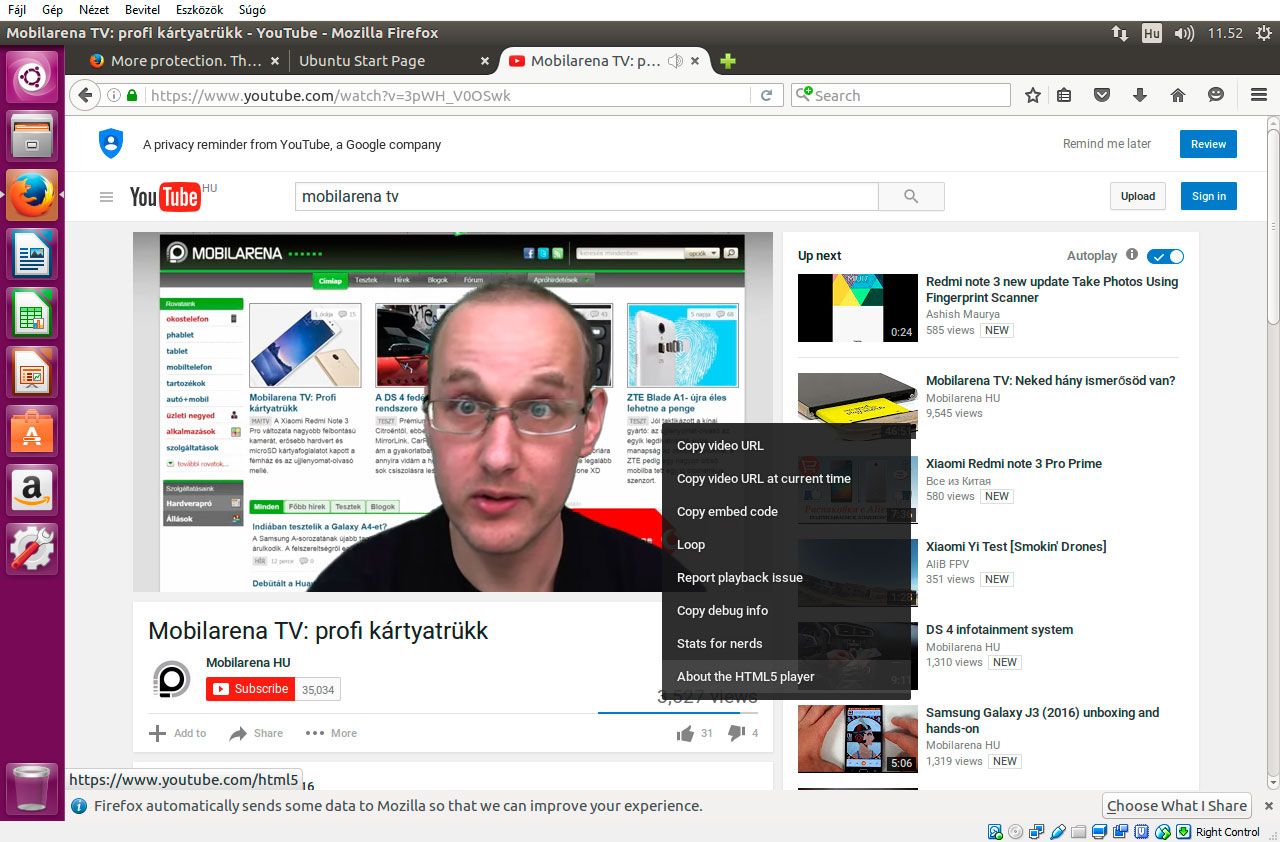Open DS 4 infotainment system video
This screenshot has height=842, width=1280.
point(999,630)
